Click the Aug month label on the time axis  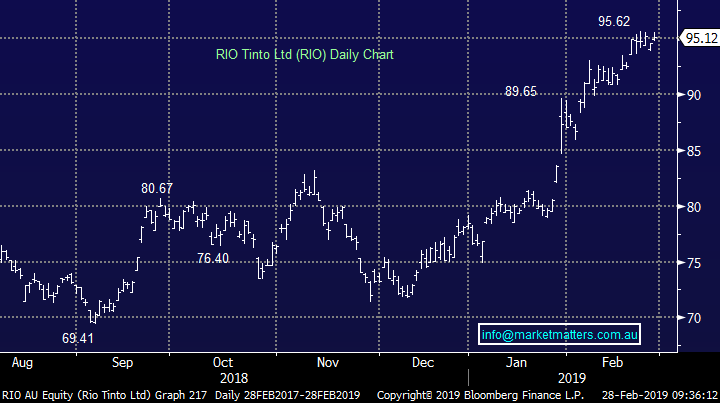pyautogui.click(x=22, y=363)
